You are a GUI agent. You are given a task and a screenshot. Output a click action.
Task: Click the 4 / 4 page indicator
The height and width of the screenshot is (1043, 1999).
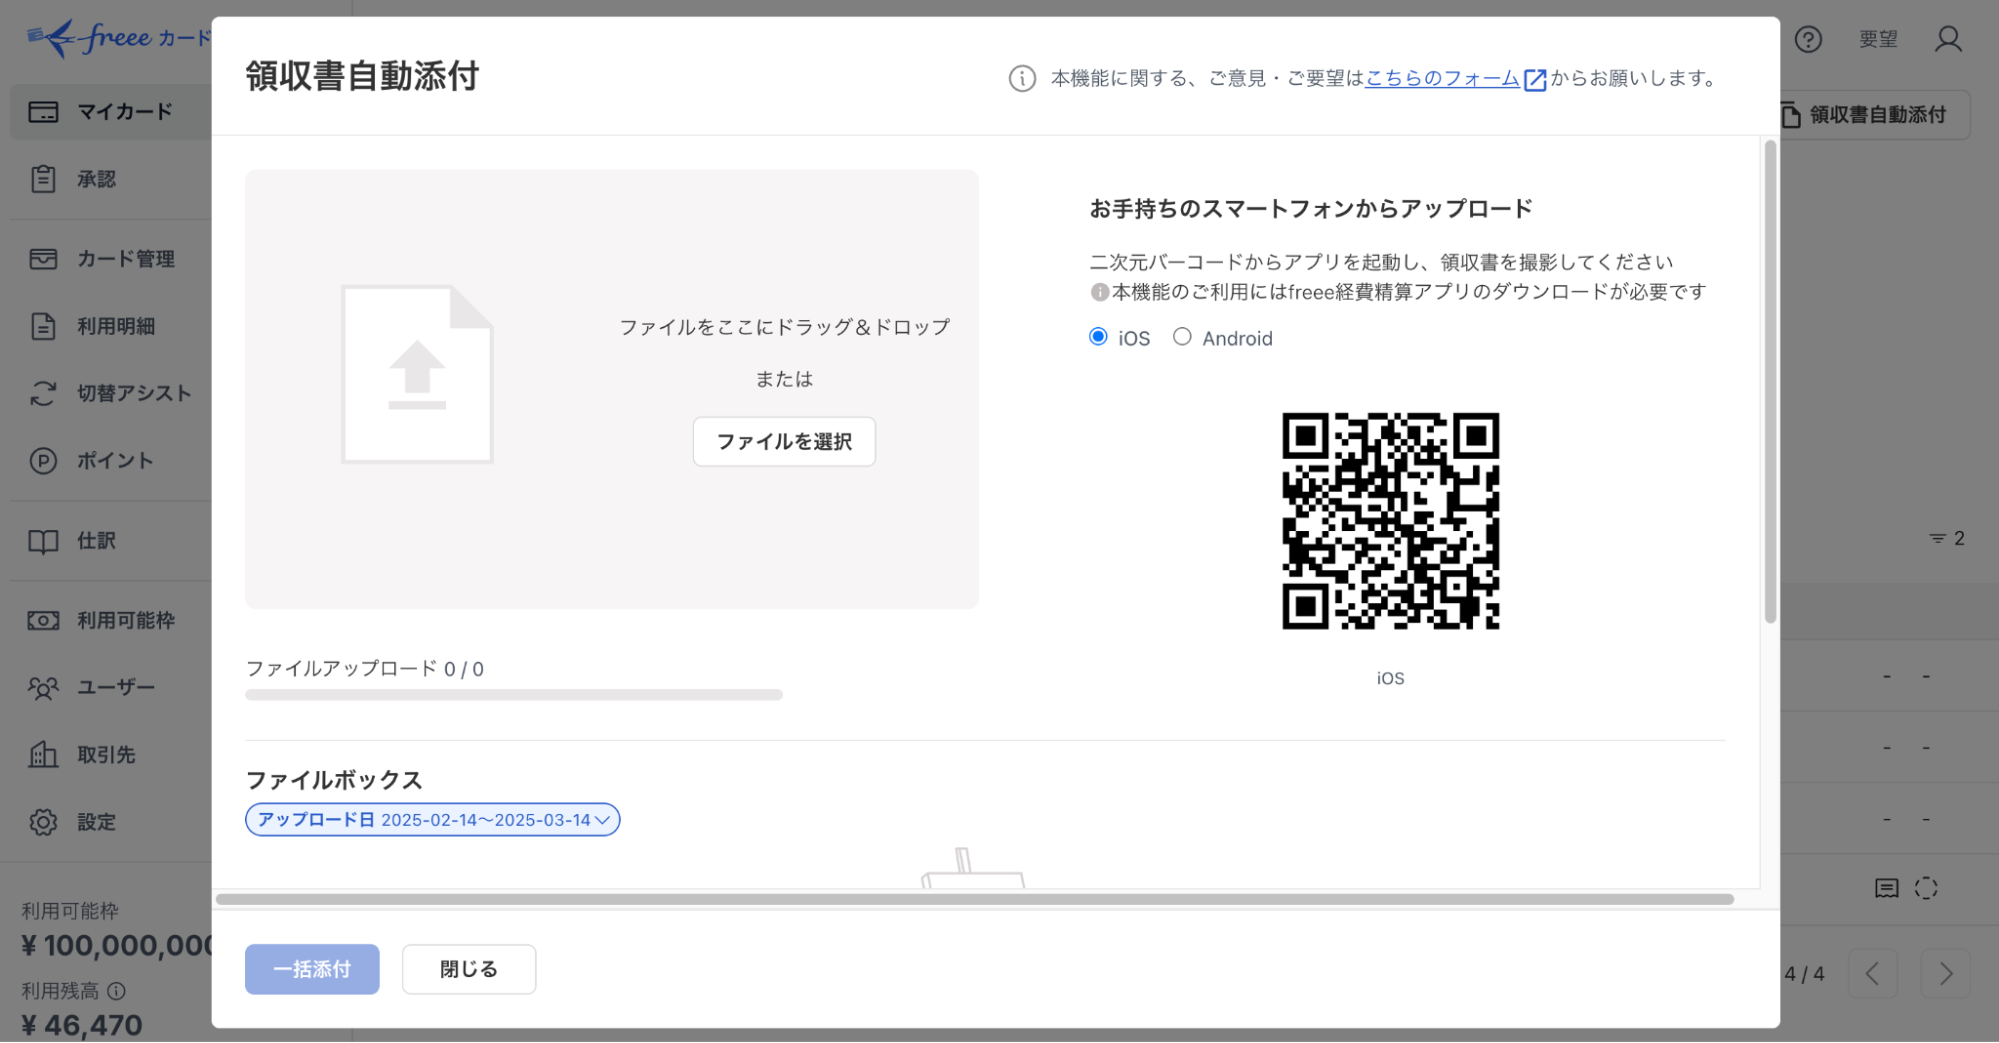click(x=1804, y=974)
